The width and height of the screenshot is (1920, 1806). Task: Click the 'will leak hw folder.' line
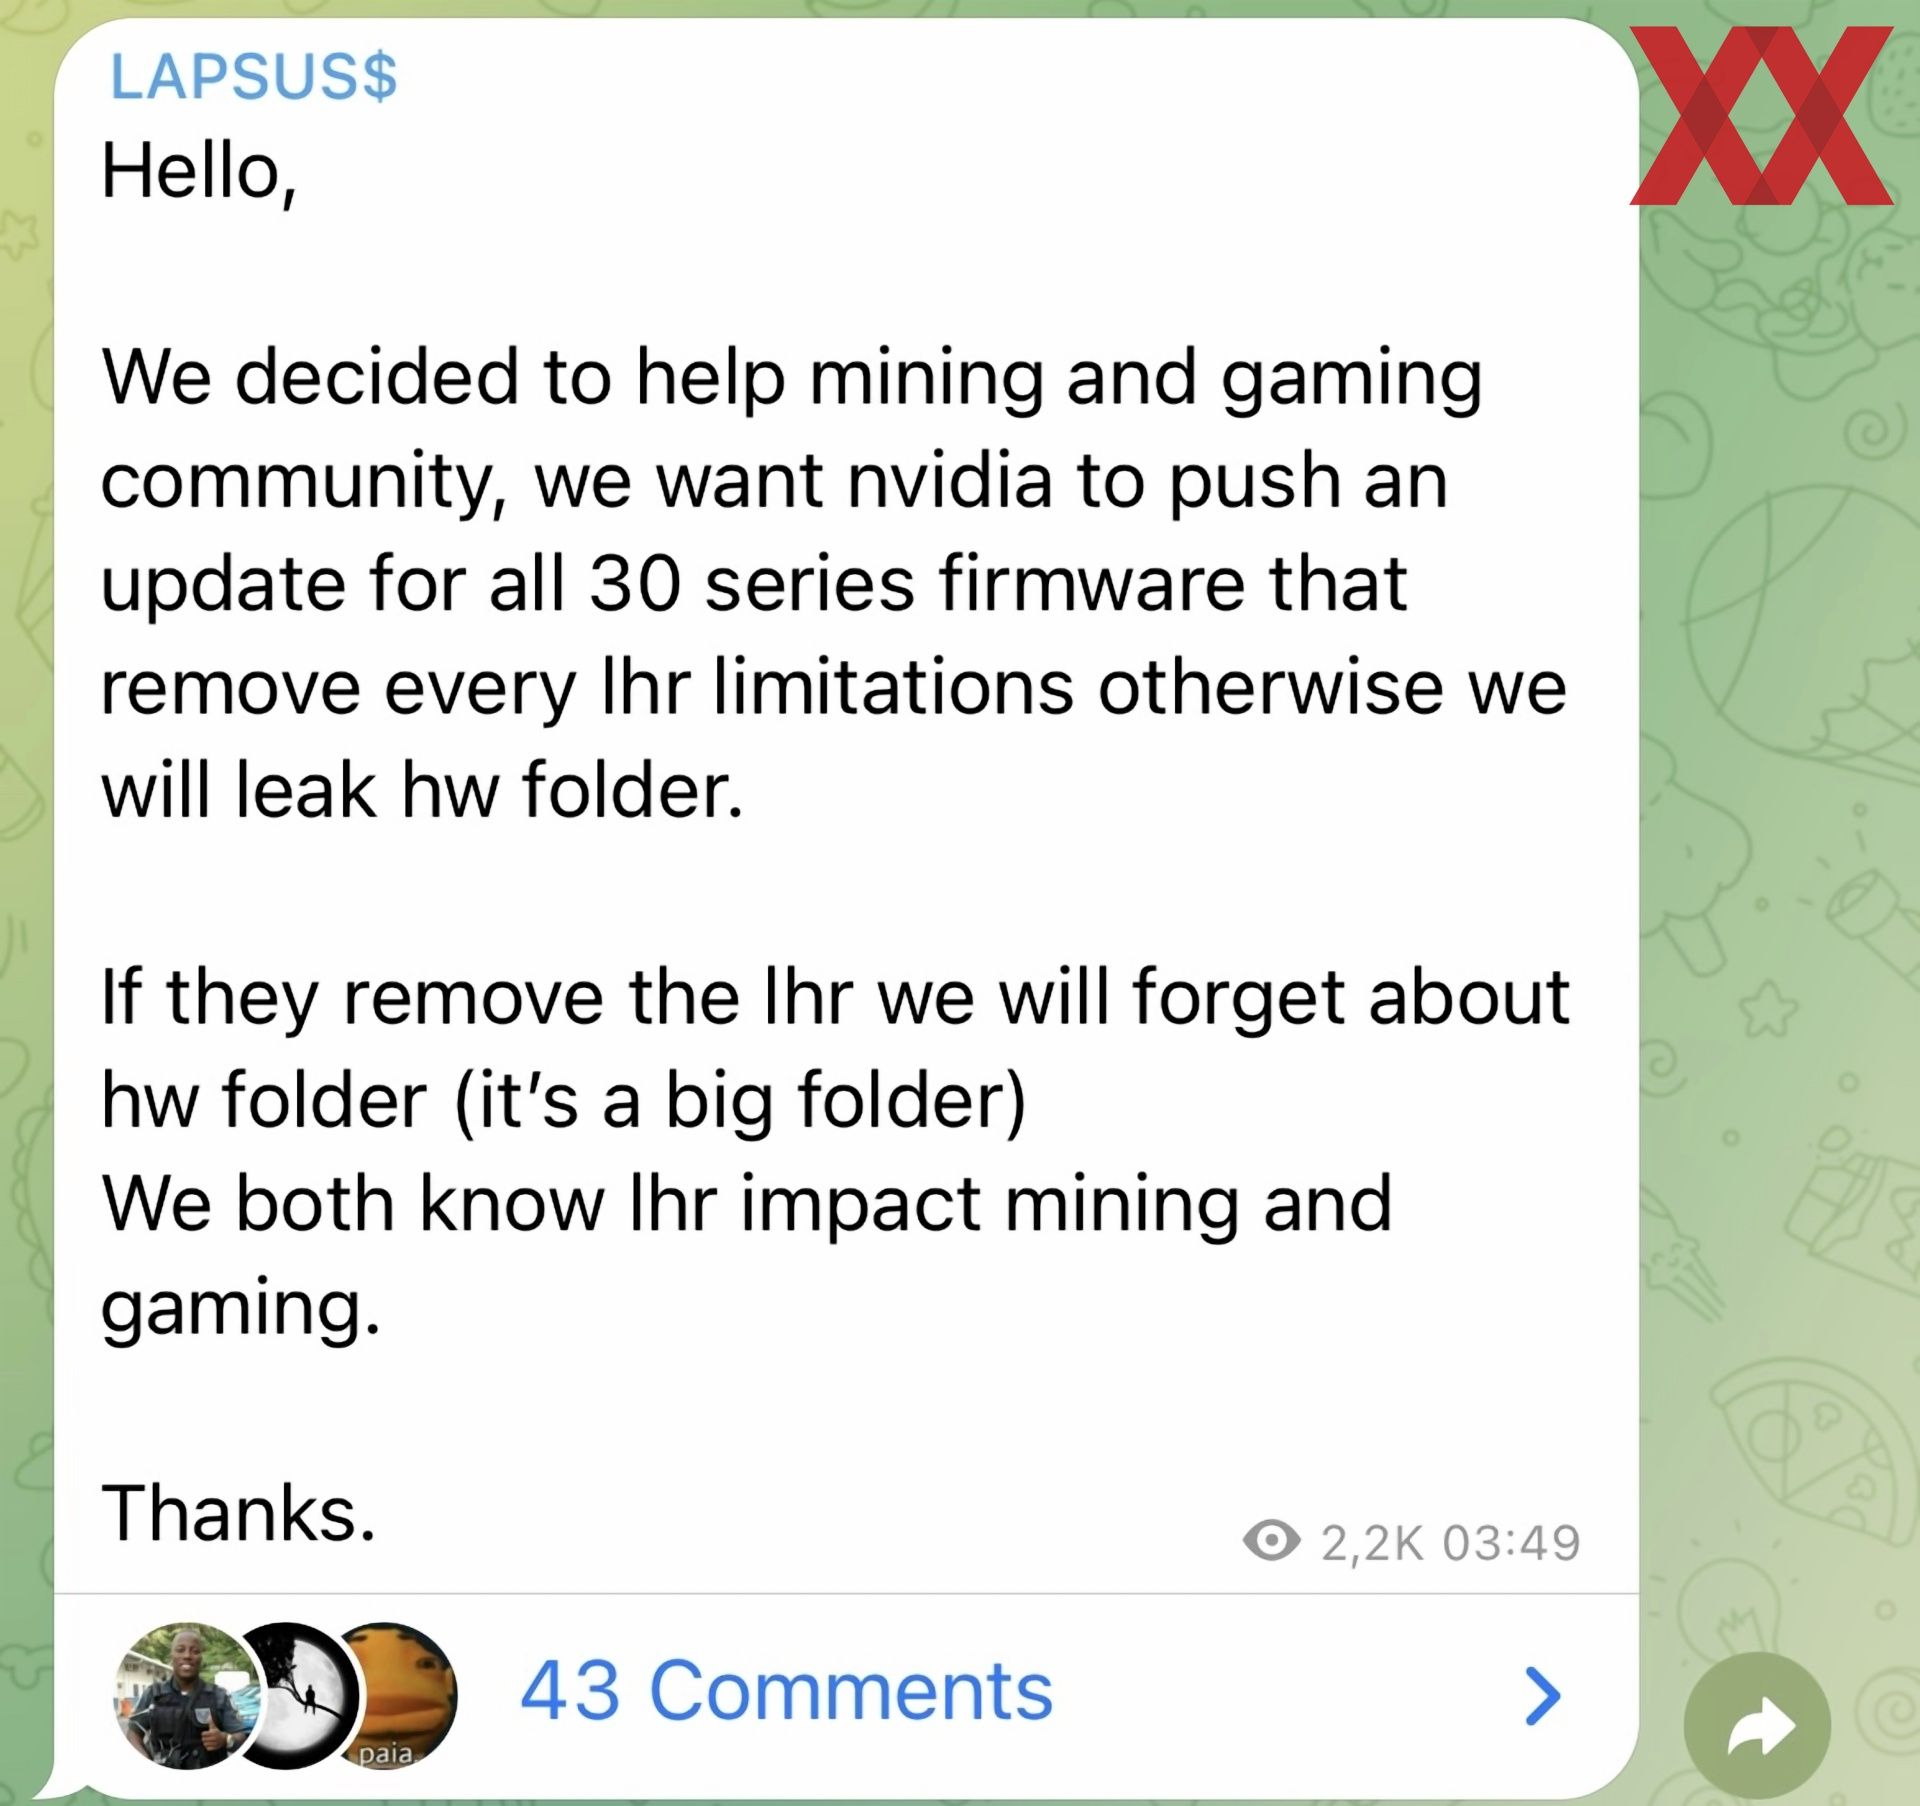(422, 790)
